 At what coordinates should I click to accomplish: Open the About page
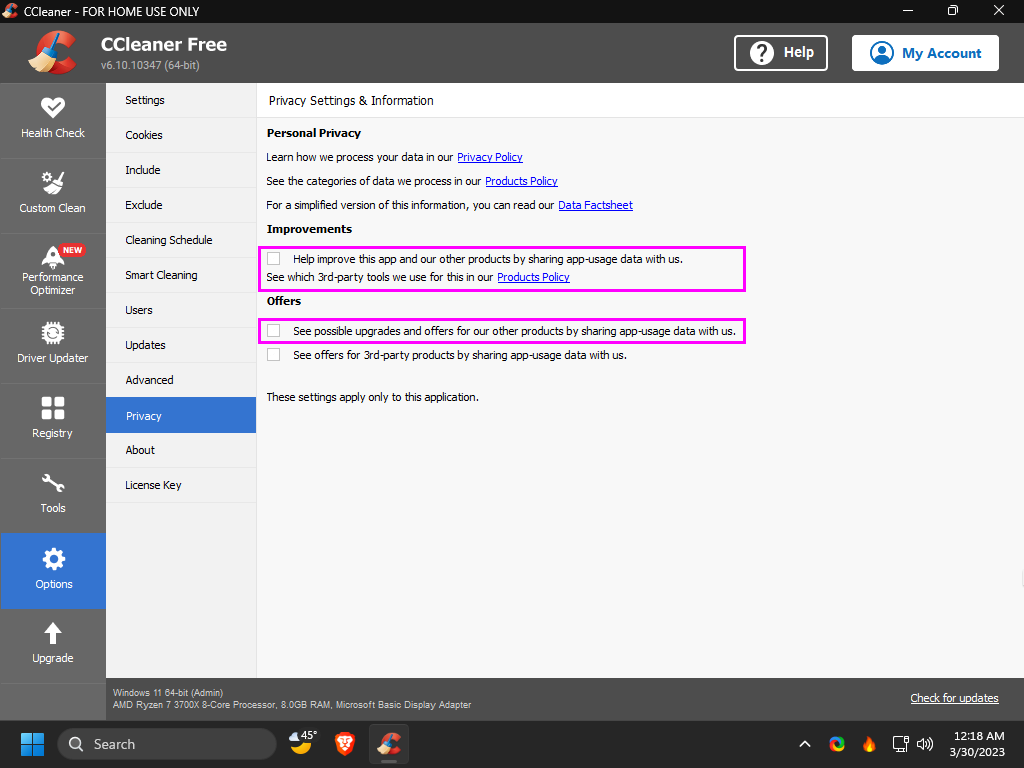pyautogui.click(x=181, y=450)
